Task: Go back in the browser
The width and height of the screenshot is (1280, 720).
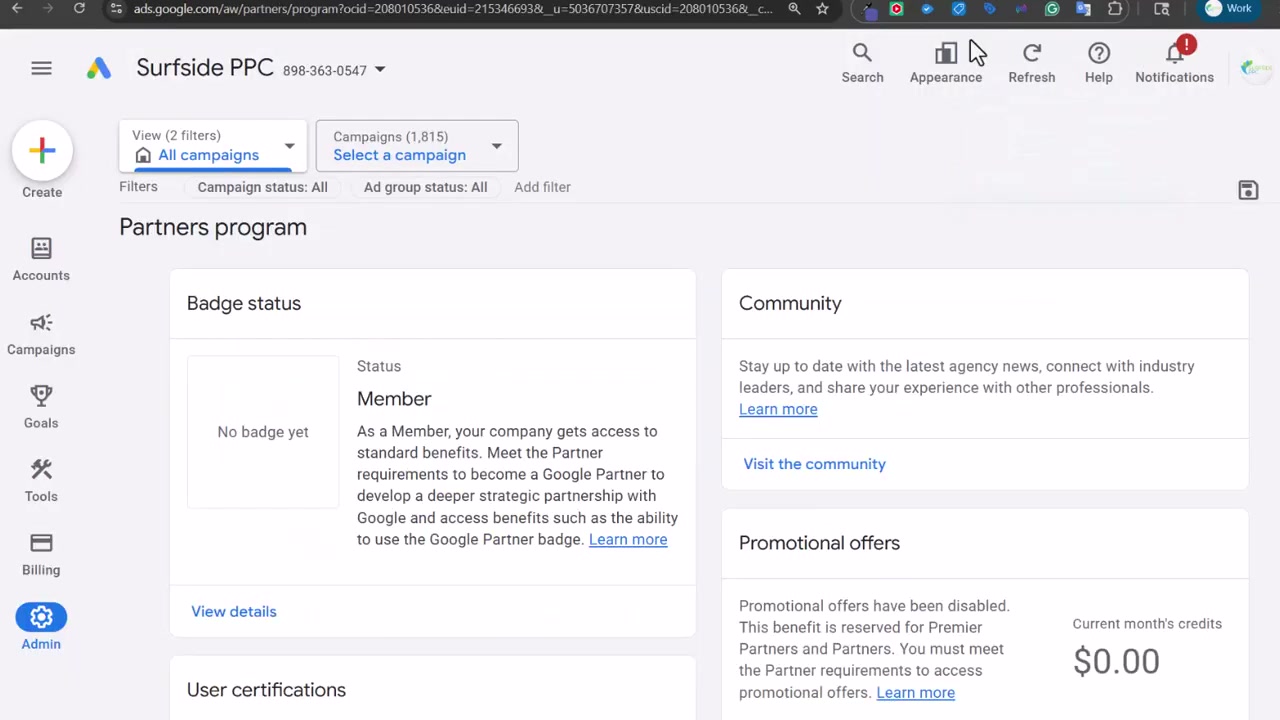Action: (x=17, y=9)
